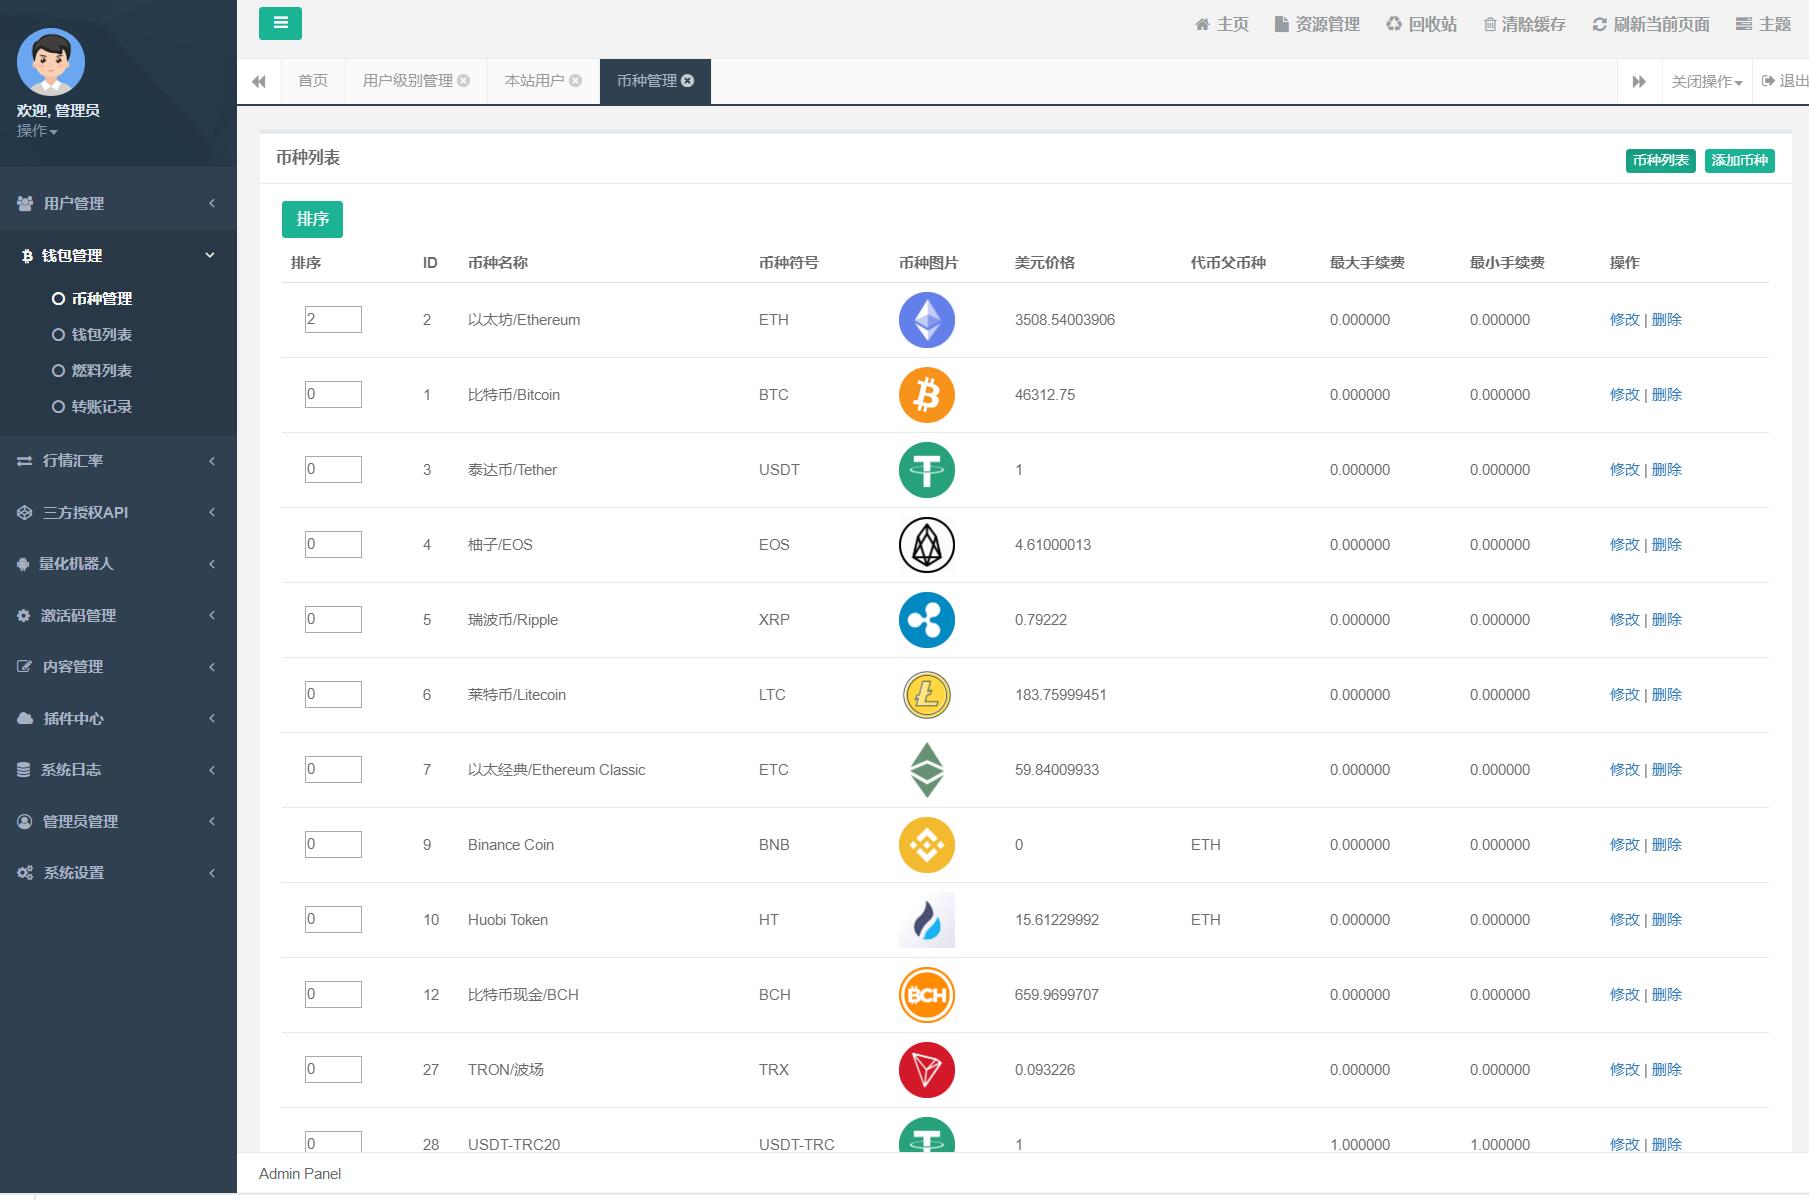Click the green 排序 button
The width and height of the screenshot is (1809, 1200).
312,219
